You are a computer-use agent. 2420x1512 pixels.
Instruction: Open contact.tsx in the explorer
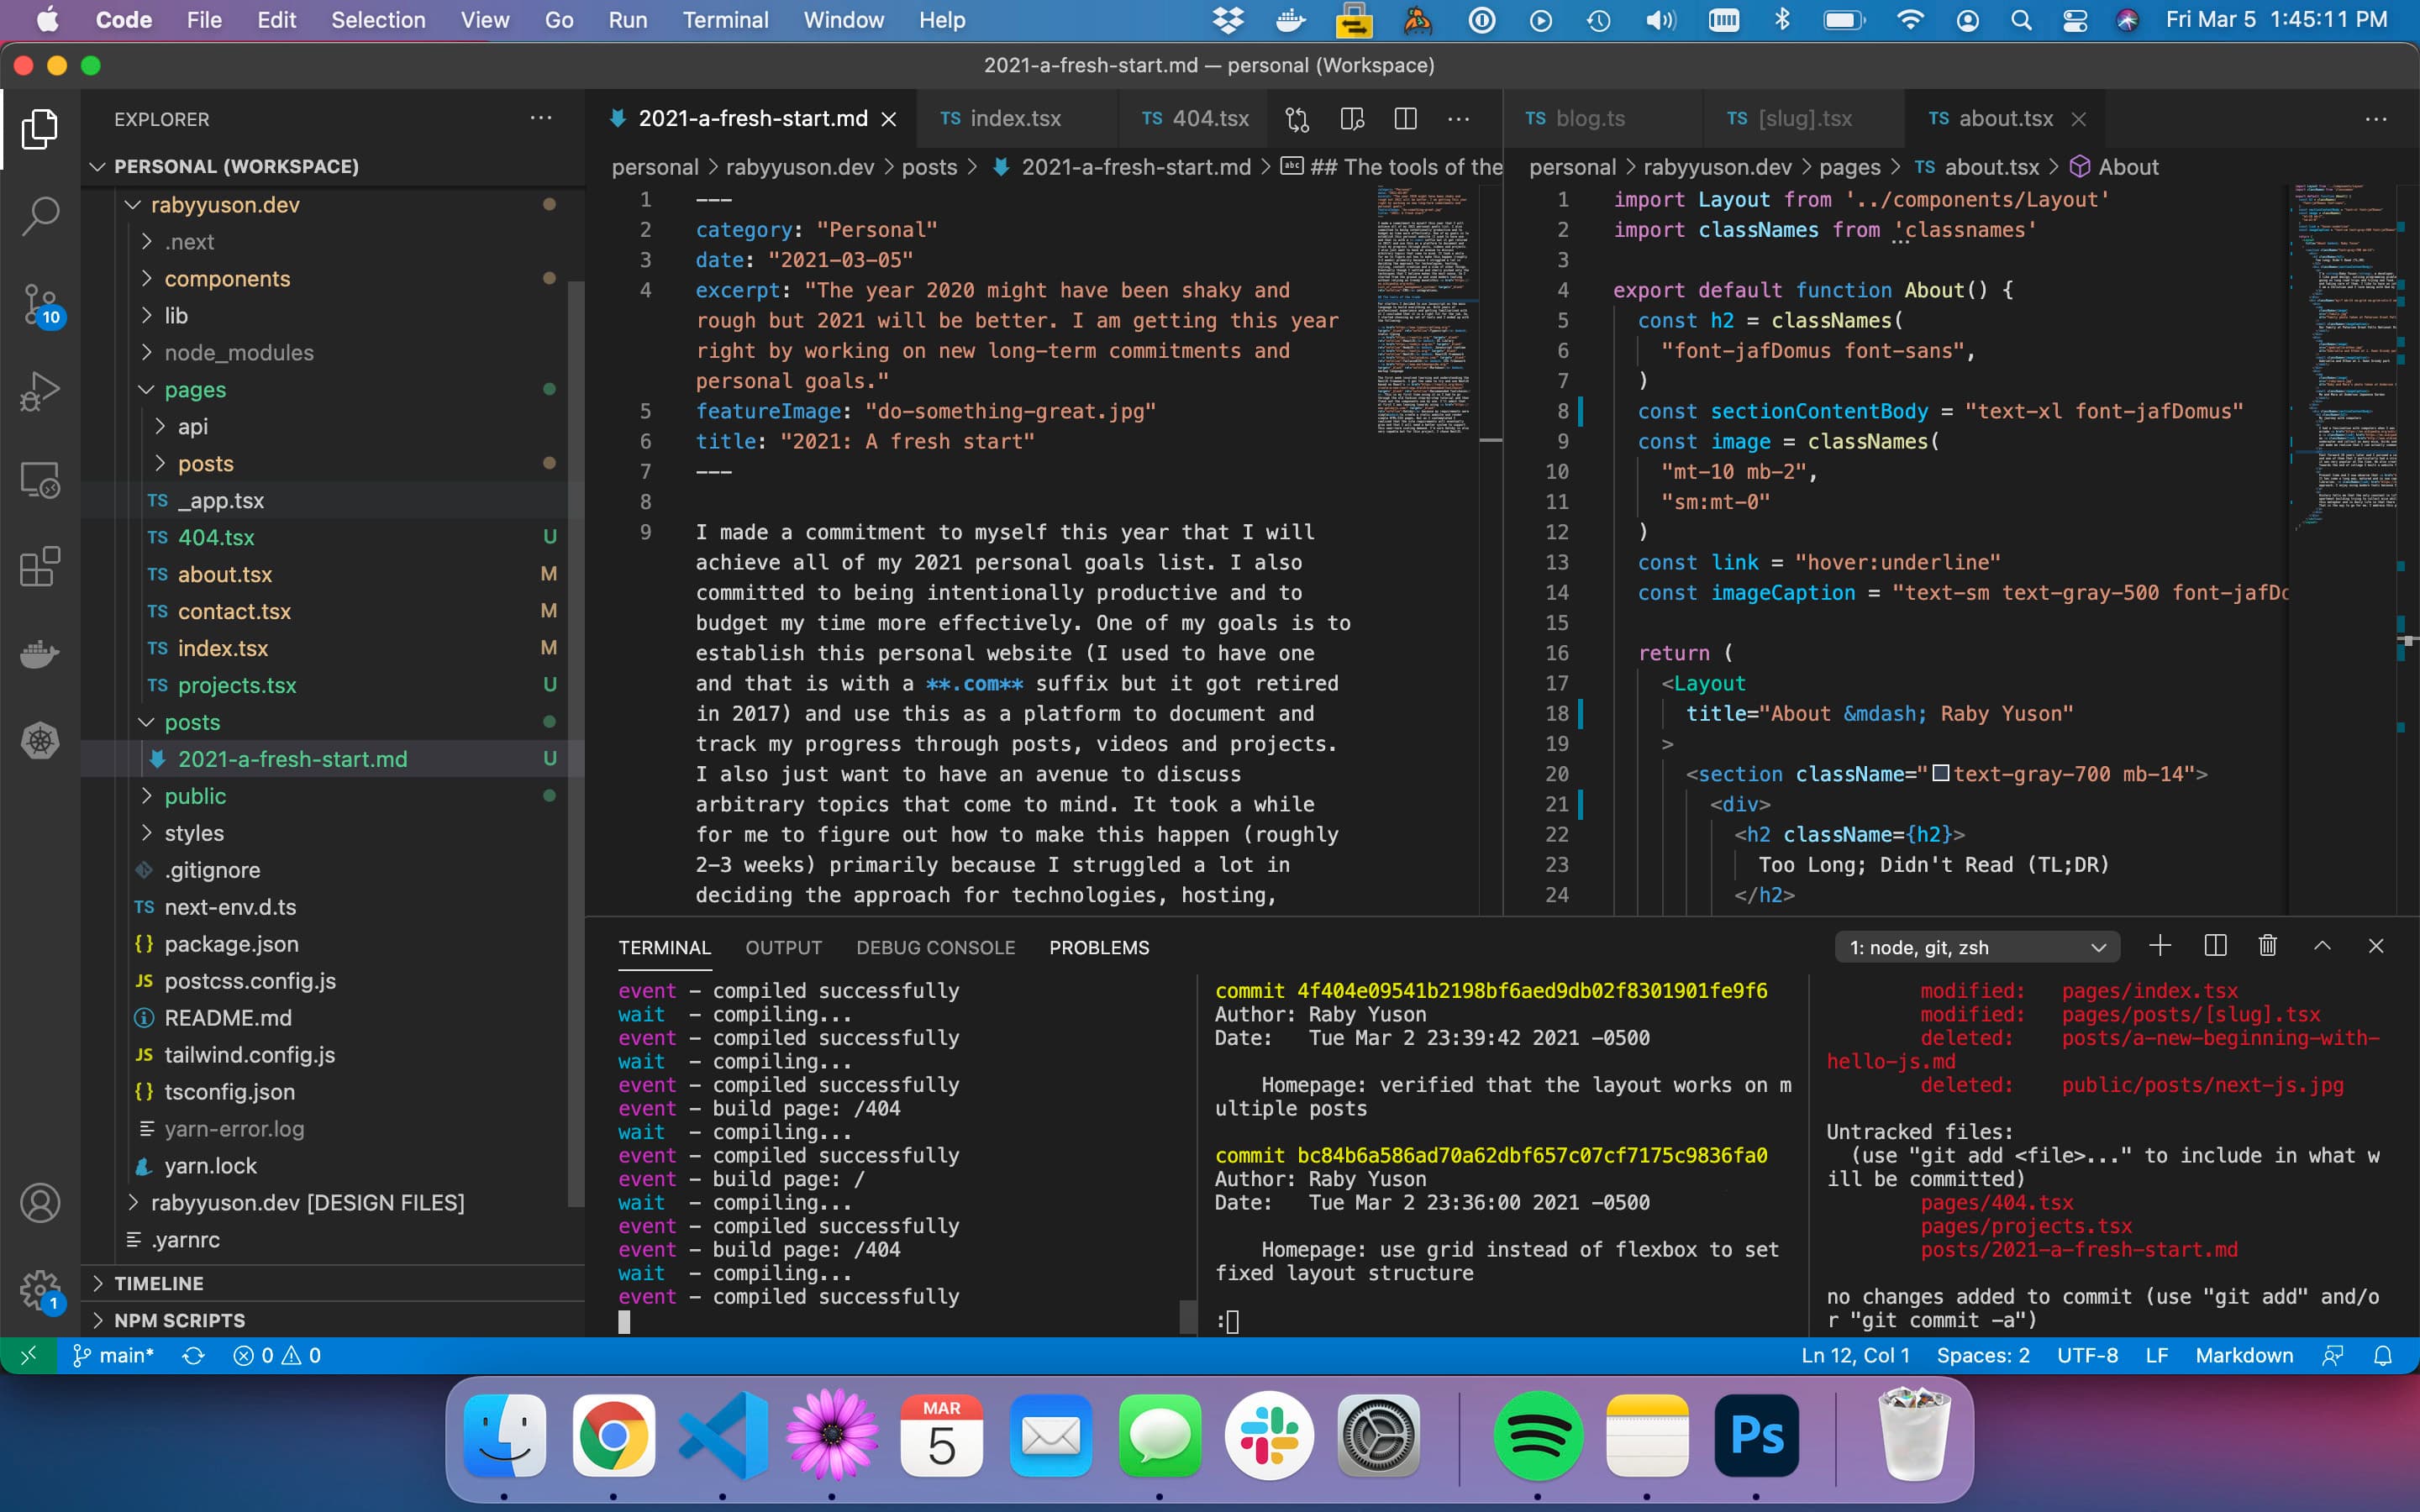[234, 611]
